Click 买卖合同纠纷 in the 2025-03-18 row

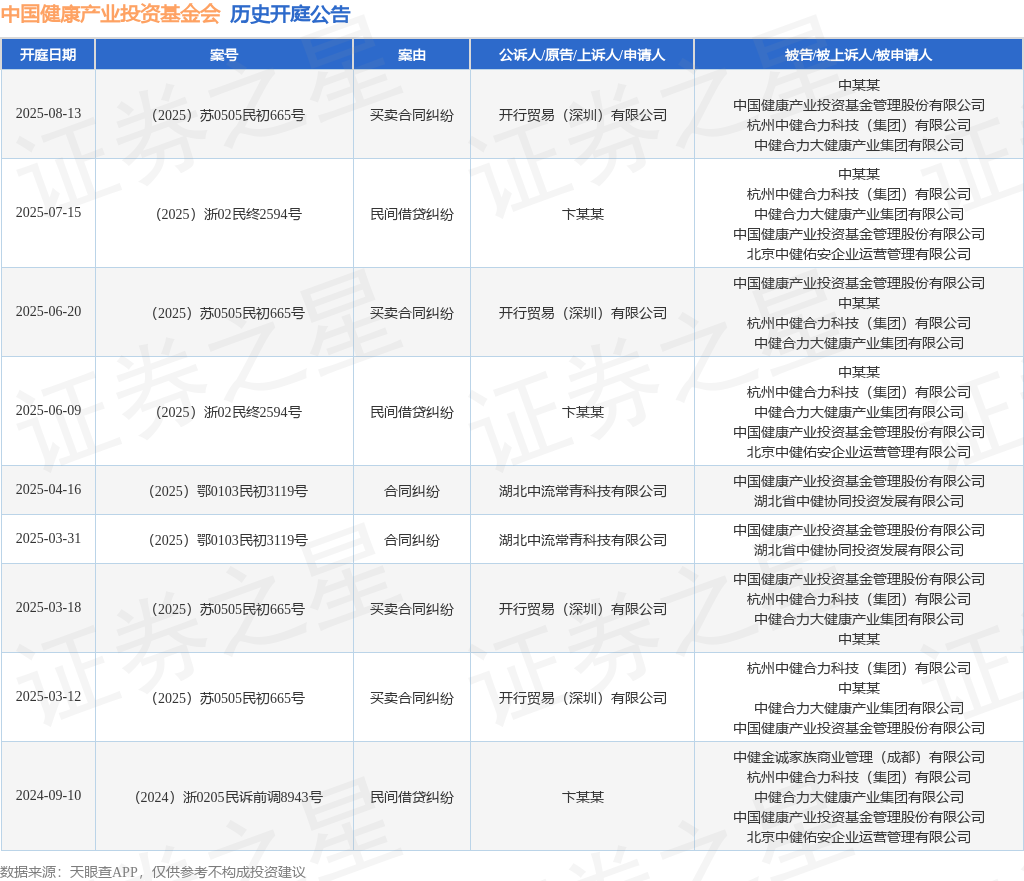411,609
